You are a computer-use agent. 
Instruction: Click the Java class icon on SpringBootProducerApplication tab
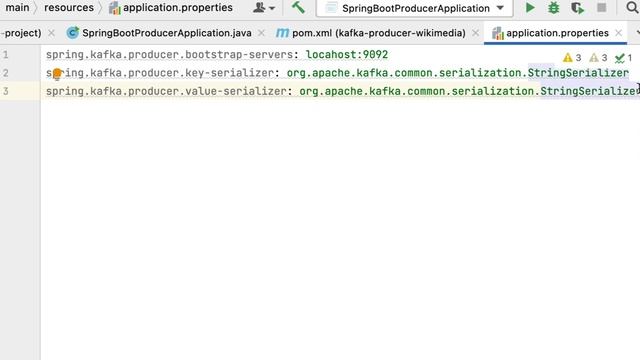pyautogui.click(x=73, y=33)
